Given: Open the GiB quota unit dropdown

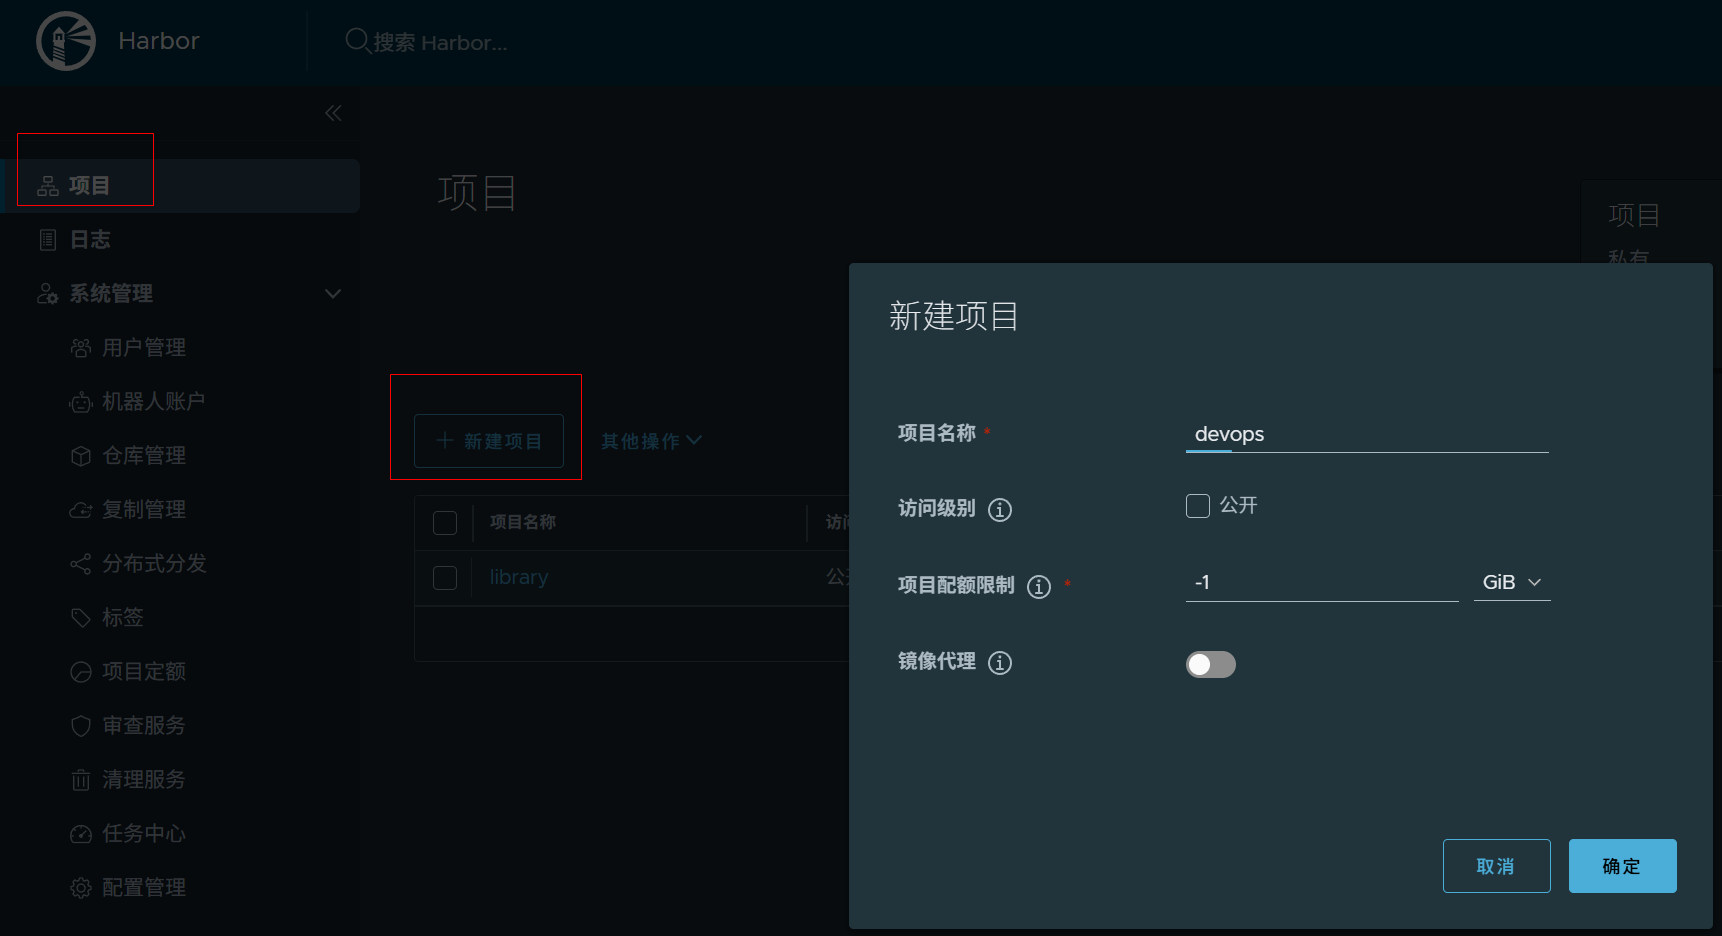Looking at the screenshot, I should (1511, 583).
